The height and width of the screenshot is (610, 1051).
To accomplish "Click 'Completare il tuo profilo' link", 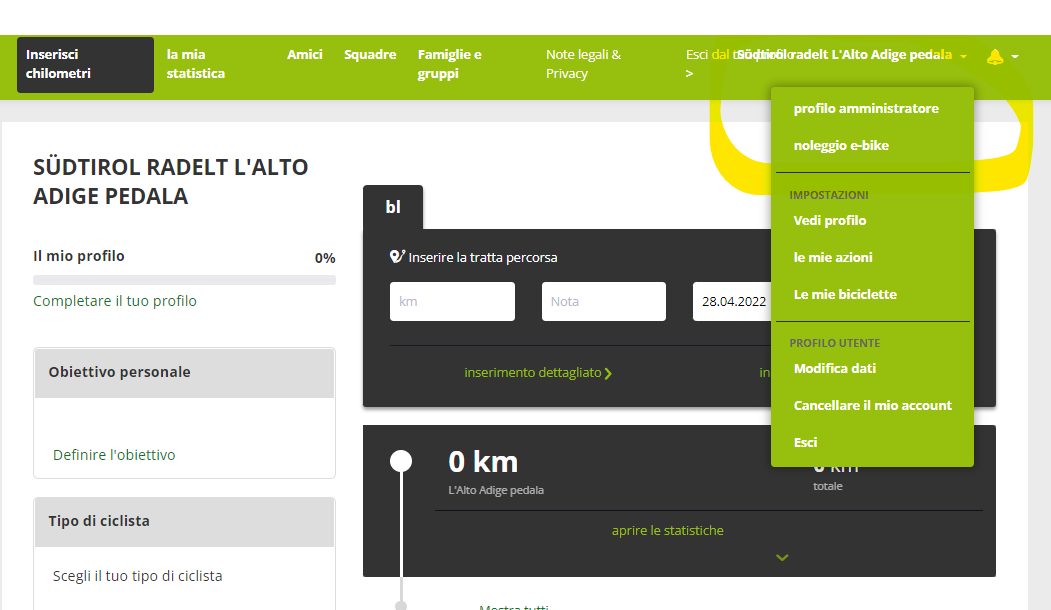I will tap(115, 301).
